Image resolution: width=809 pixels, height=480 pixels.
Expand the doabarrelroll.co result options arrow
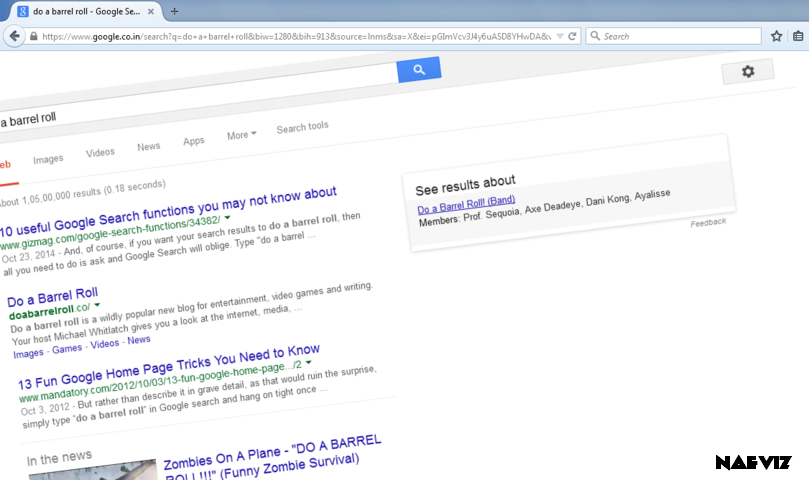[96, 305]
